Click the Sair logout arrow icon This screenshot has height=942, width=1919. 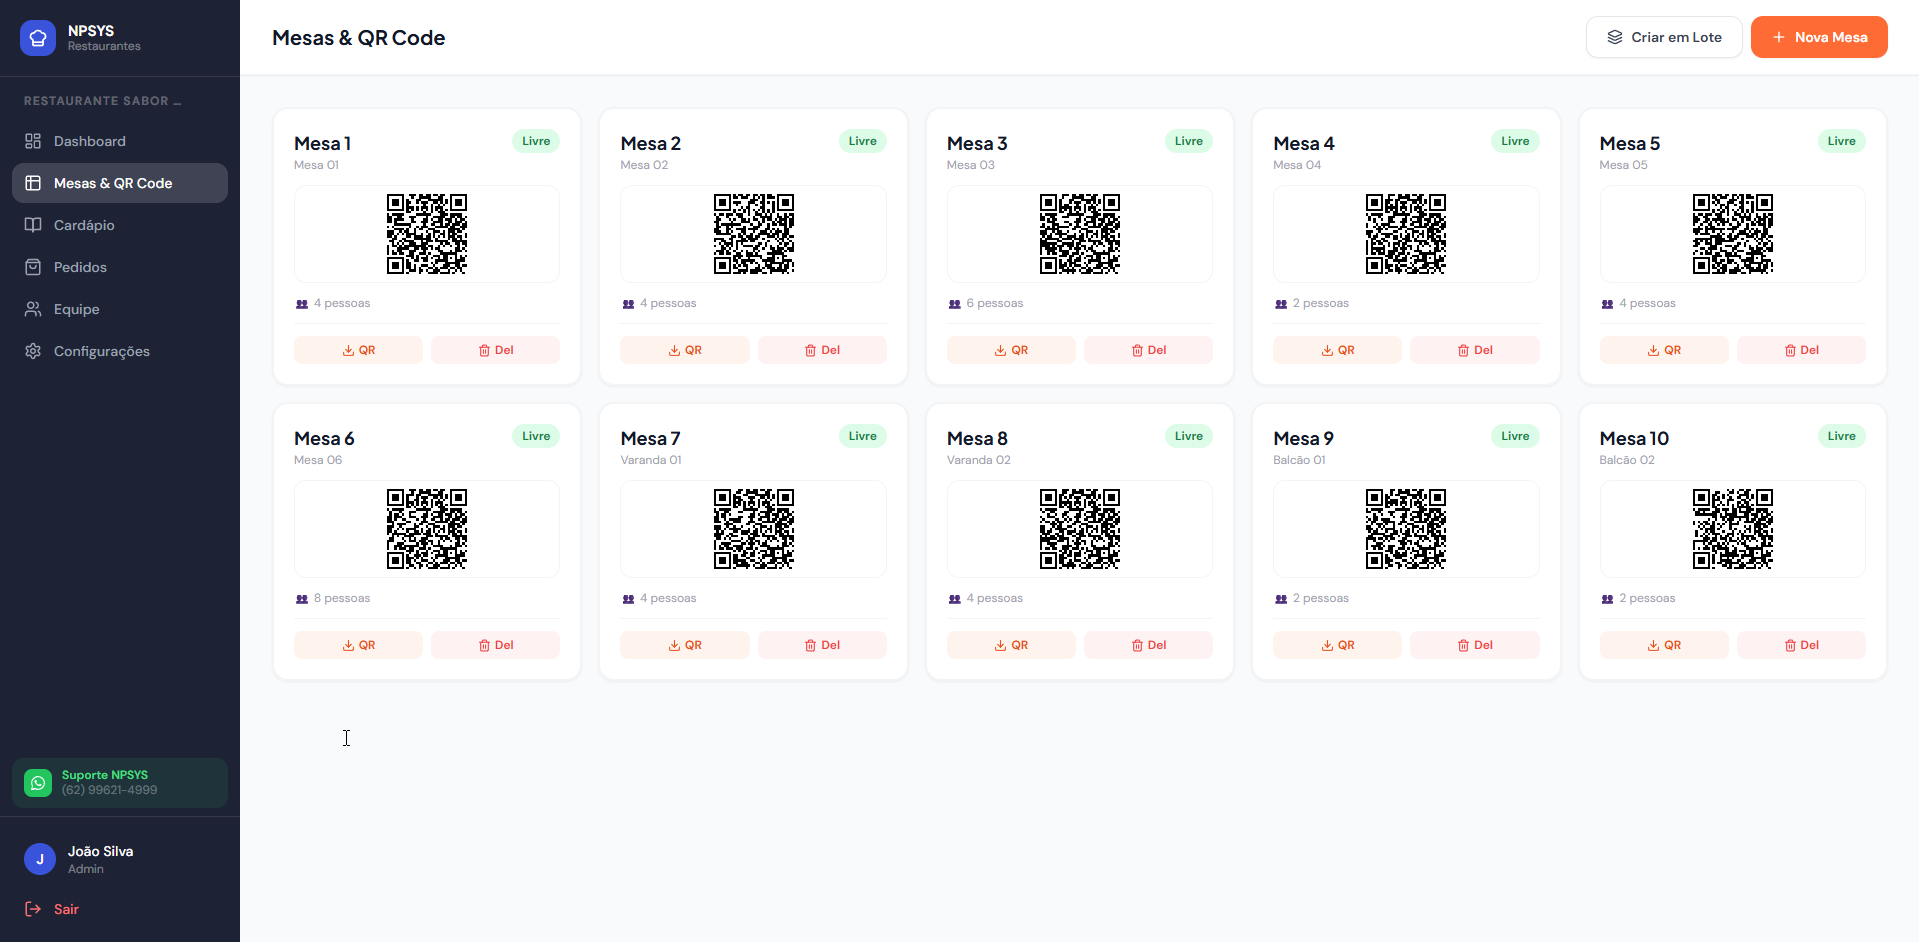click(33, 909)
